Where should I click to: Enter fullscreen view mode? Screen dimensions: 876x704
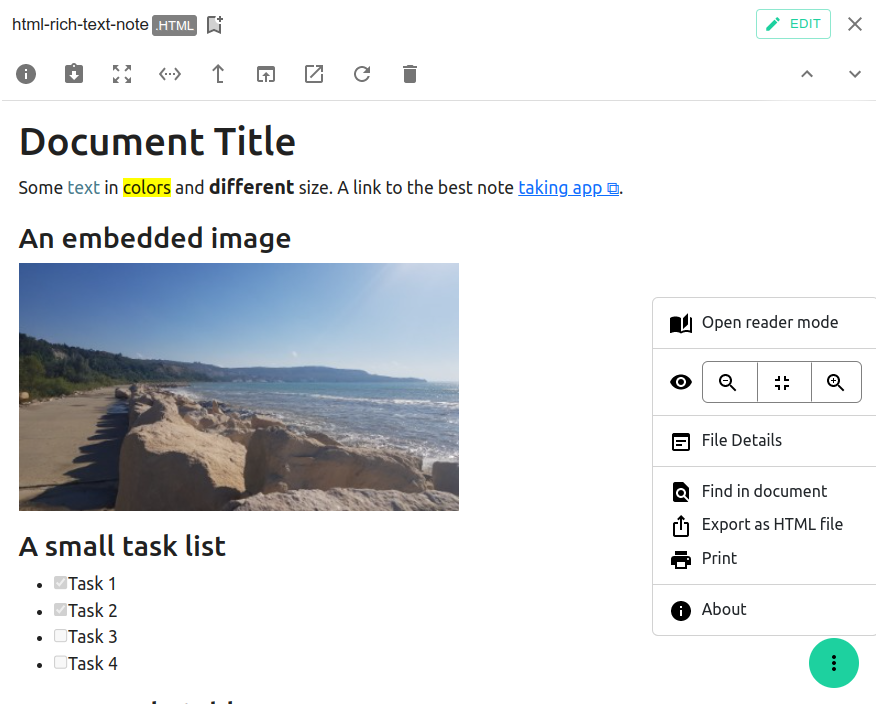[x=122, y=74]
